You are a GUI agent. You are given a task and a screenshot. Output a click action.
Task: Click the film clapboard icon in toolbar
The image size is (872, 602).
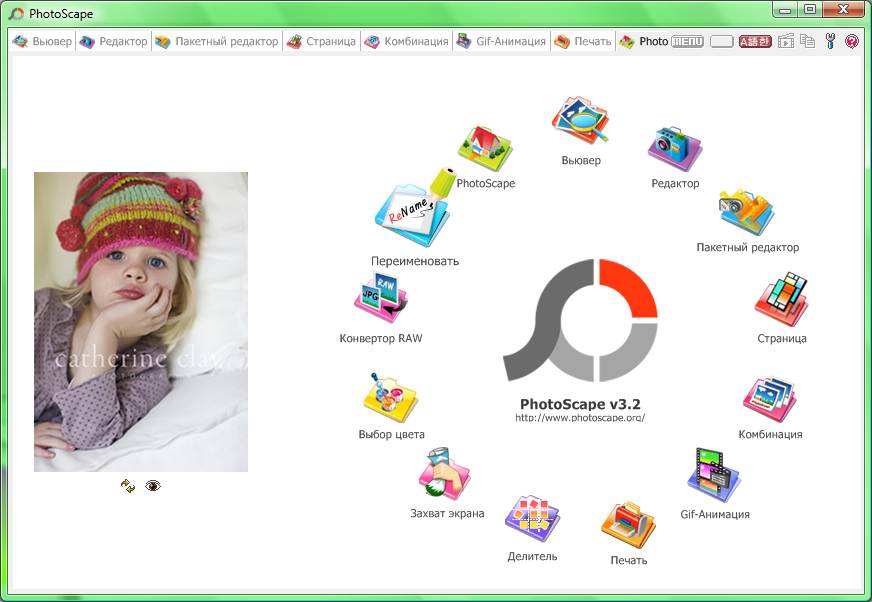click(786, 41)
